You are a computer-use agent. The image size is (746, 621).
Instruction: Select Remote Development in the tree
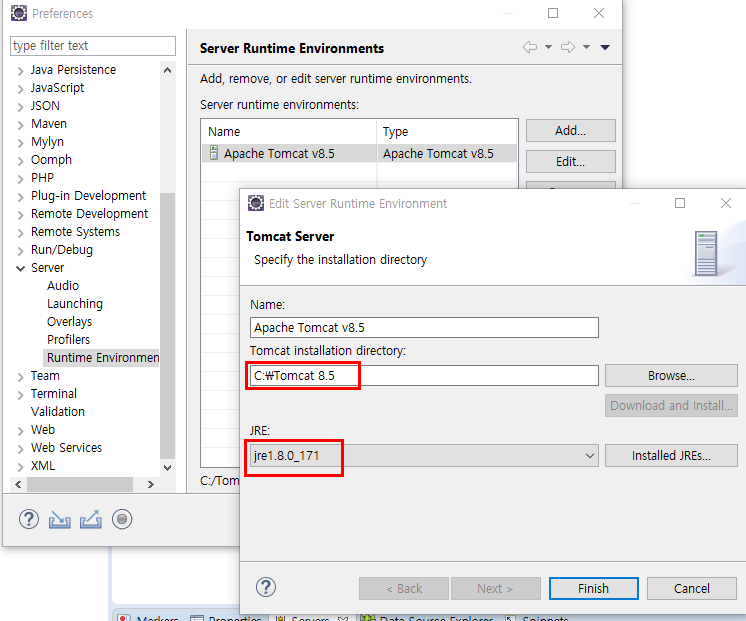pyautogui.click(x=89, y=214)
